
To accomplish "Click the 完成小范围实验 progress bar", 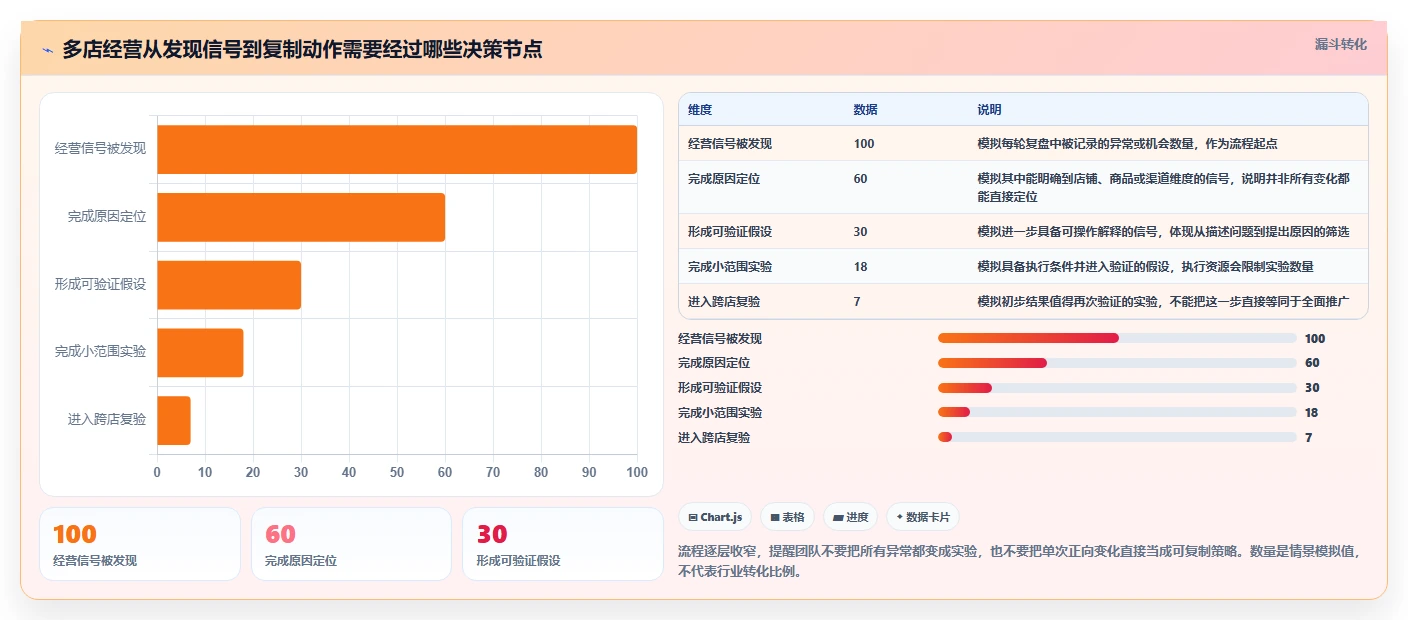I will 1117,412.
